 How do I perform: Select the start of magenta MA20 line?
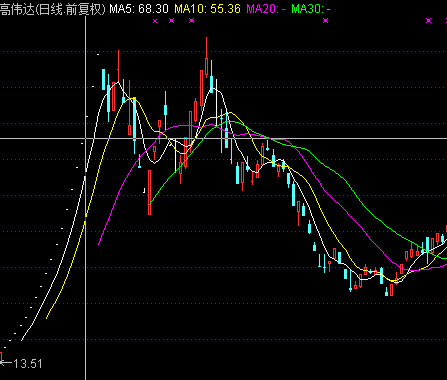[99, 244]
